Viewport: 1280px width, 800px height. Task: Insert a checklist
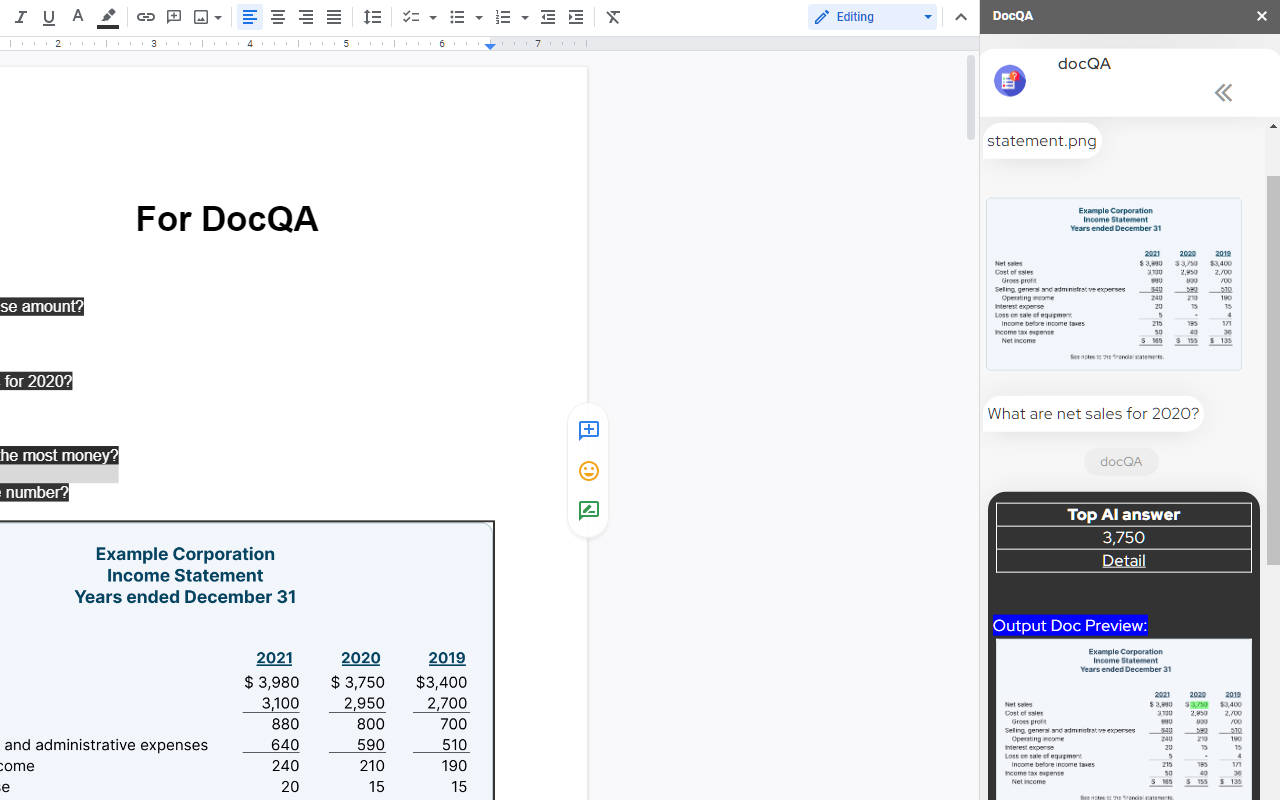pos(411,17)
